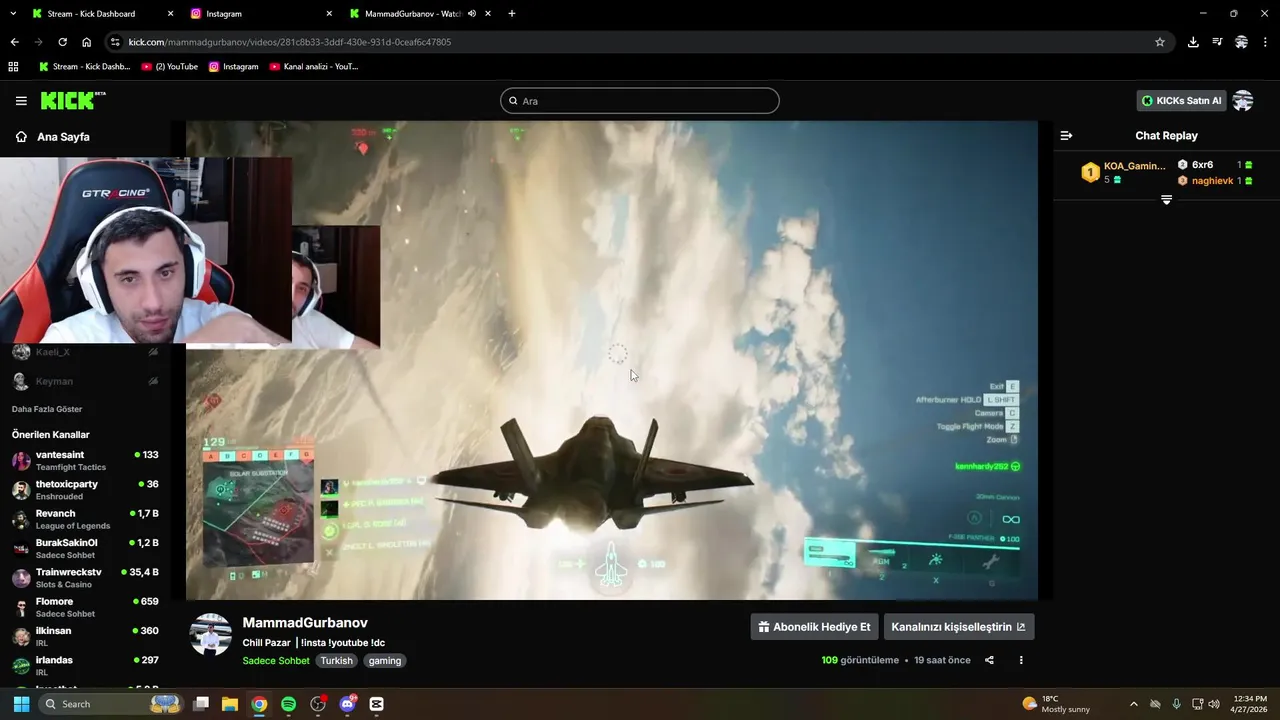The width and height of the screenshot is (1280, 720).
Task: Open irlandas recommended channel
Action: tap(85, 666)
